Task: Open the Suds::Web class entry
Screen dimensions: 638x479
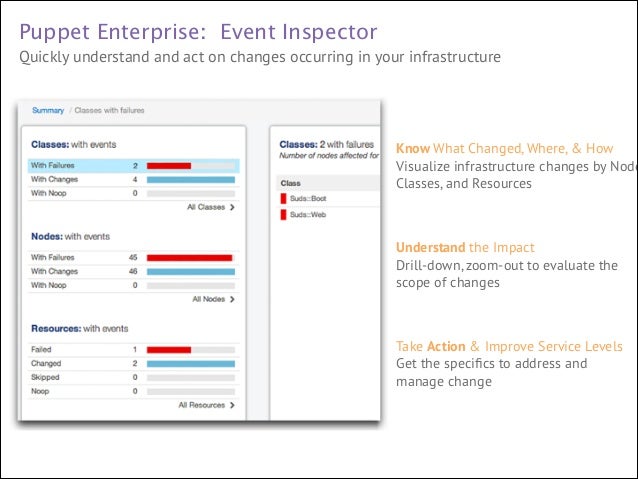Action: tap(308, 215)
